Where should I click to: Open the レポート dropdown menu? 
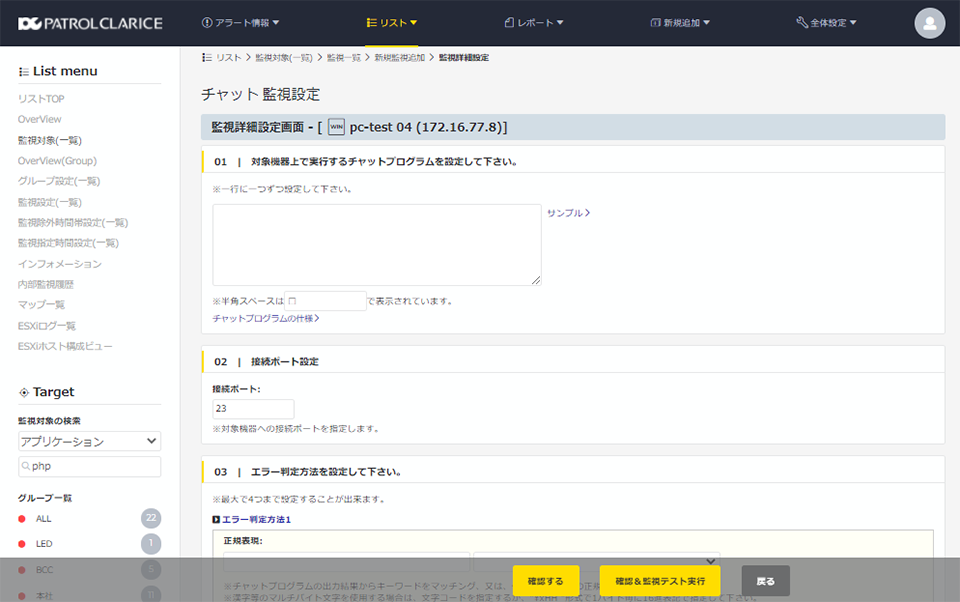point(534,23)
